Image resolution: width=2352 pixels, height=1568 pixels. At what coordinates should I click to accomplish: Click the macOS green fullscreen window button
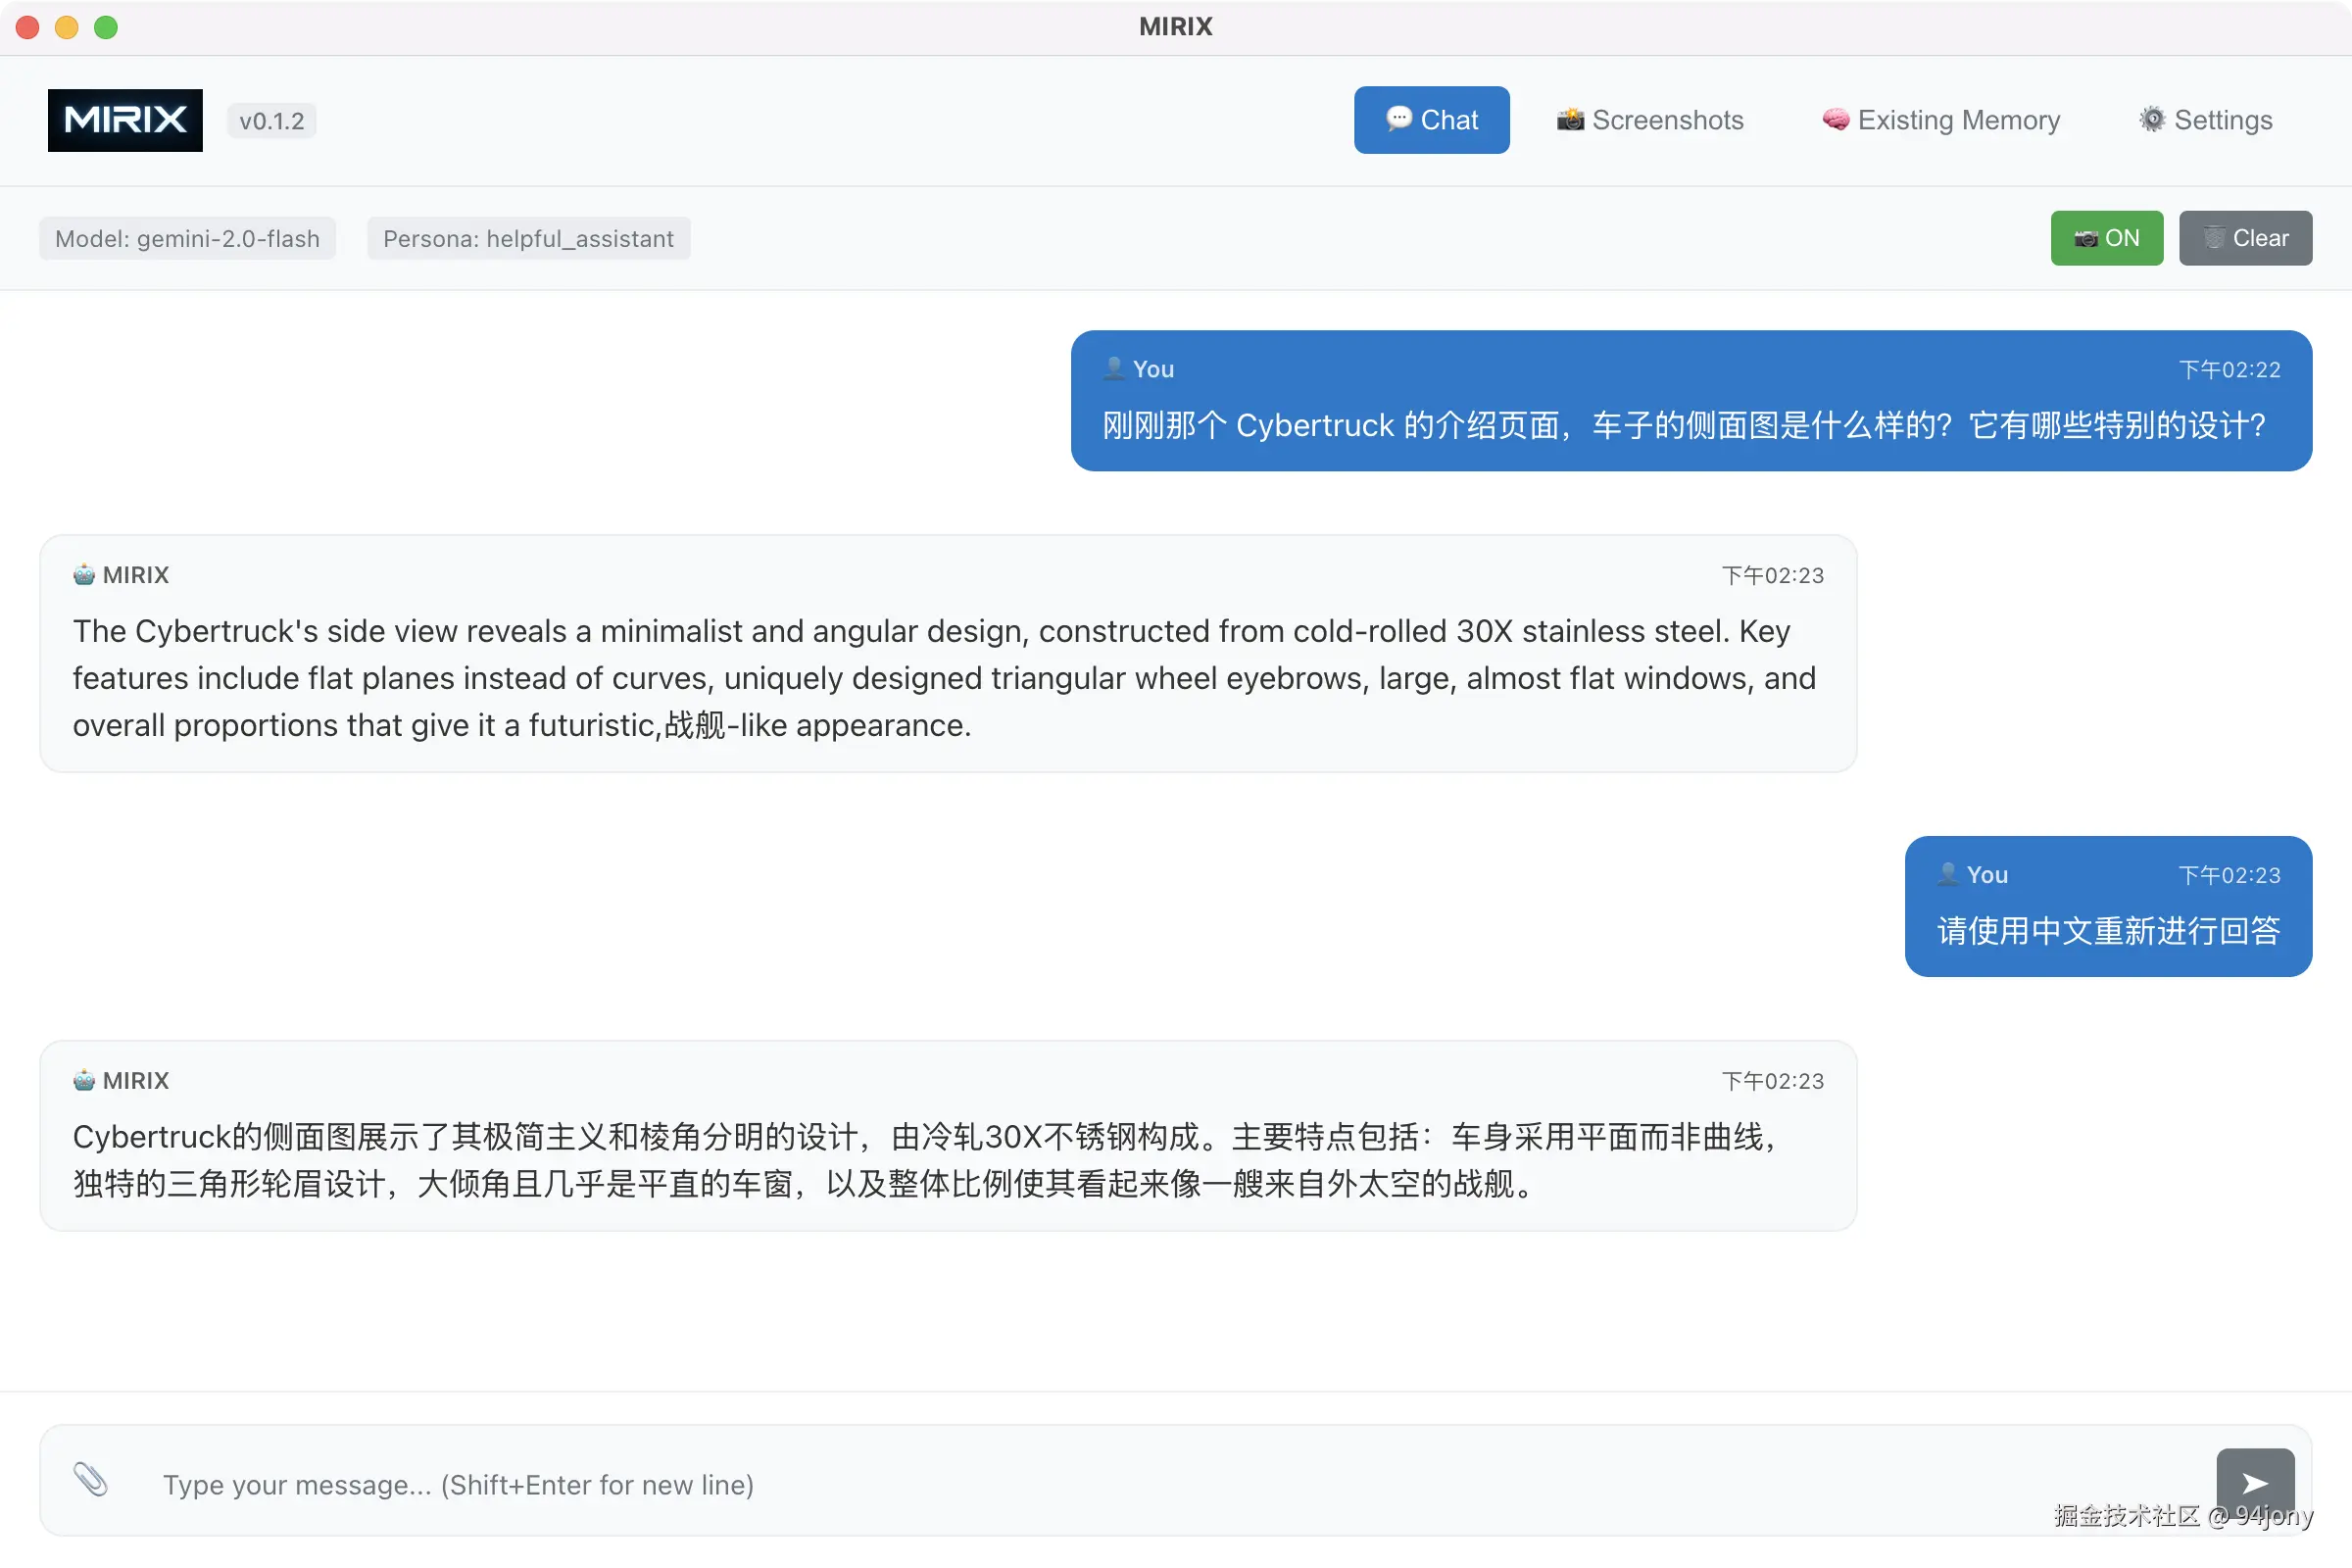tap(106, 27)
